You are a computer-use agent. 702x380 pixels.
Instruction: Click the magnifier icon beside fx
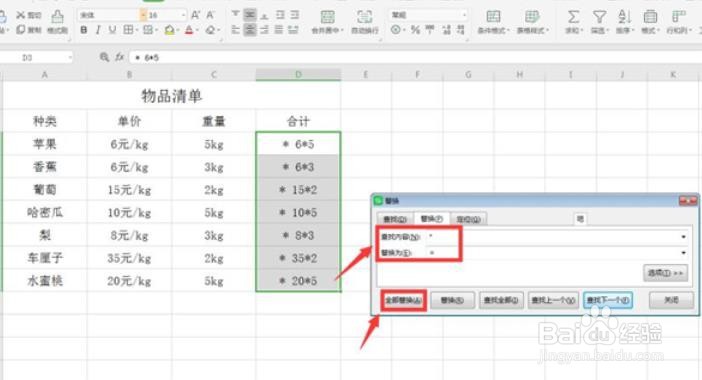[104, 57]
